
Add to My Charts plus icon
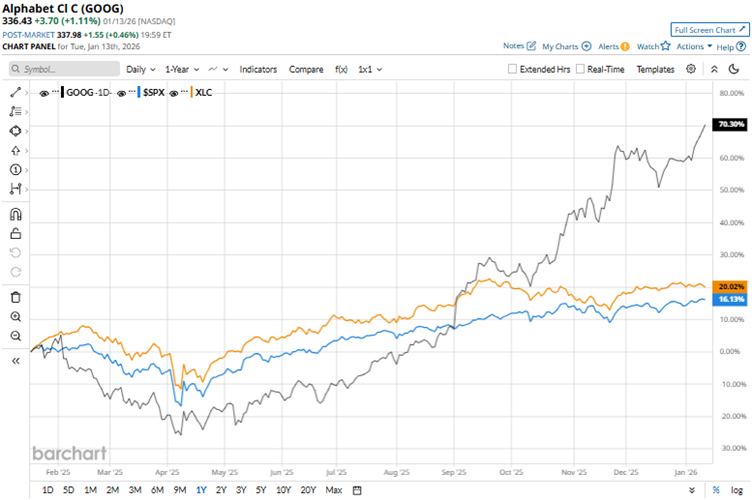pyautogui.click(x=586, y=46)
